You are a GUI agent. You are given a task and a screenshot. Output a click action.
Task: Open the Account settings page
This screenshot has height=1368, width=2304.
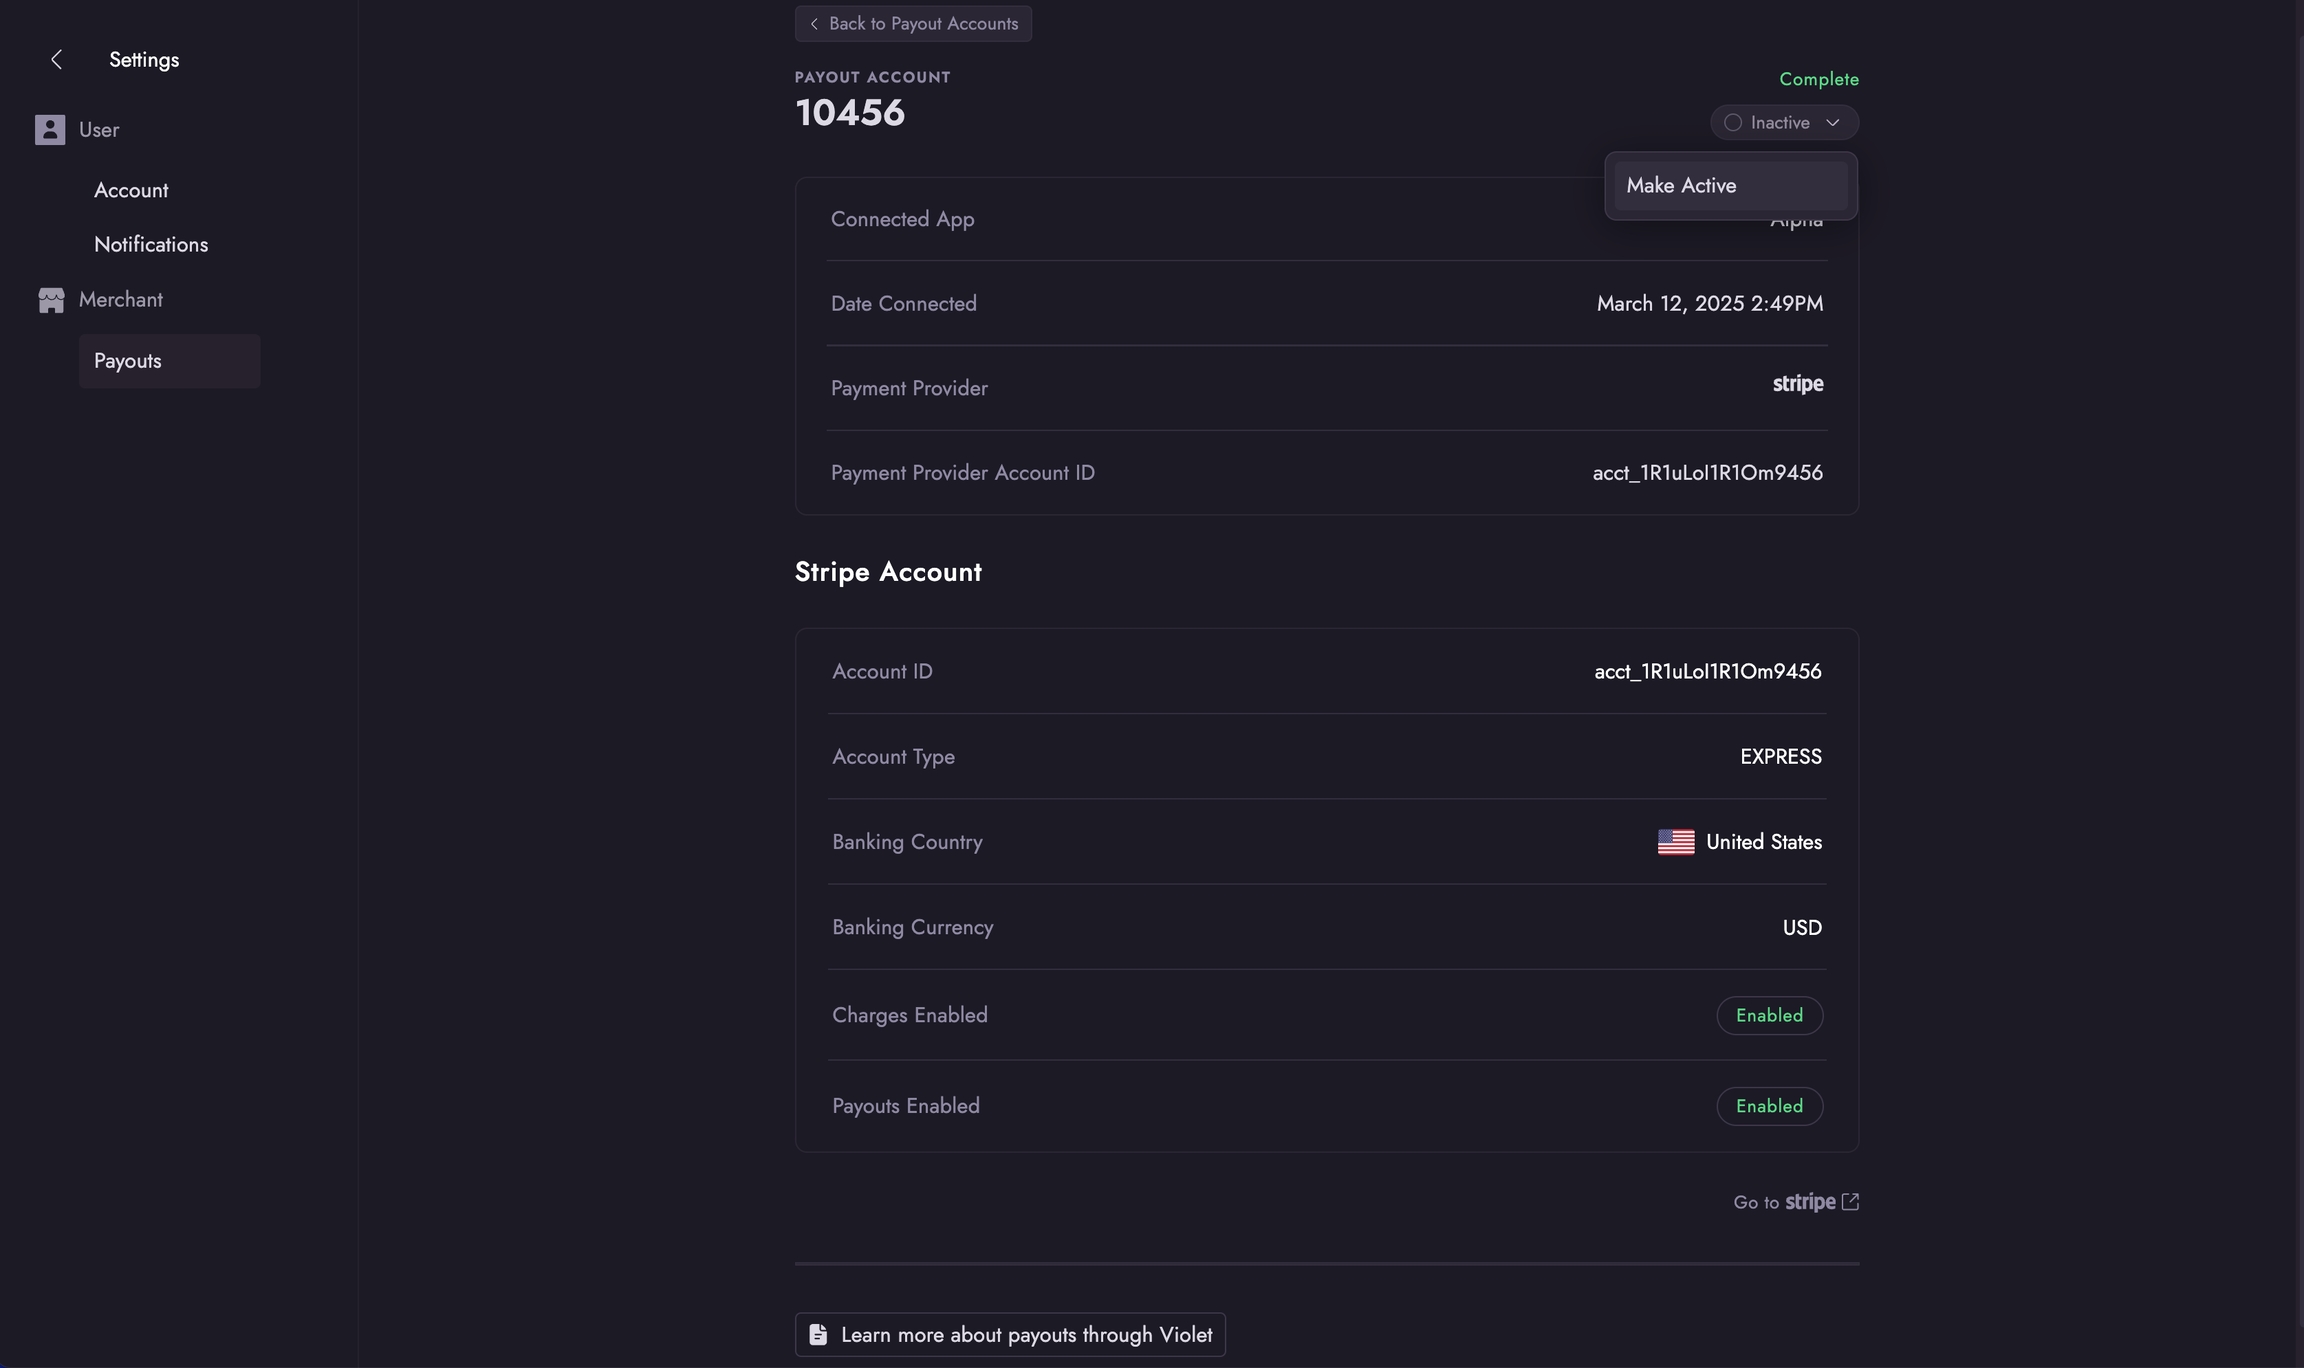point(131,191)
